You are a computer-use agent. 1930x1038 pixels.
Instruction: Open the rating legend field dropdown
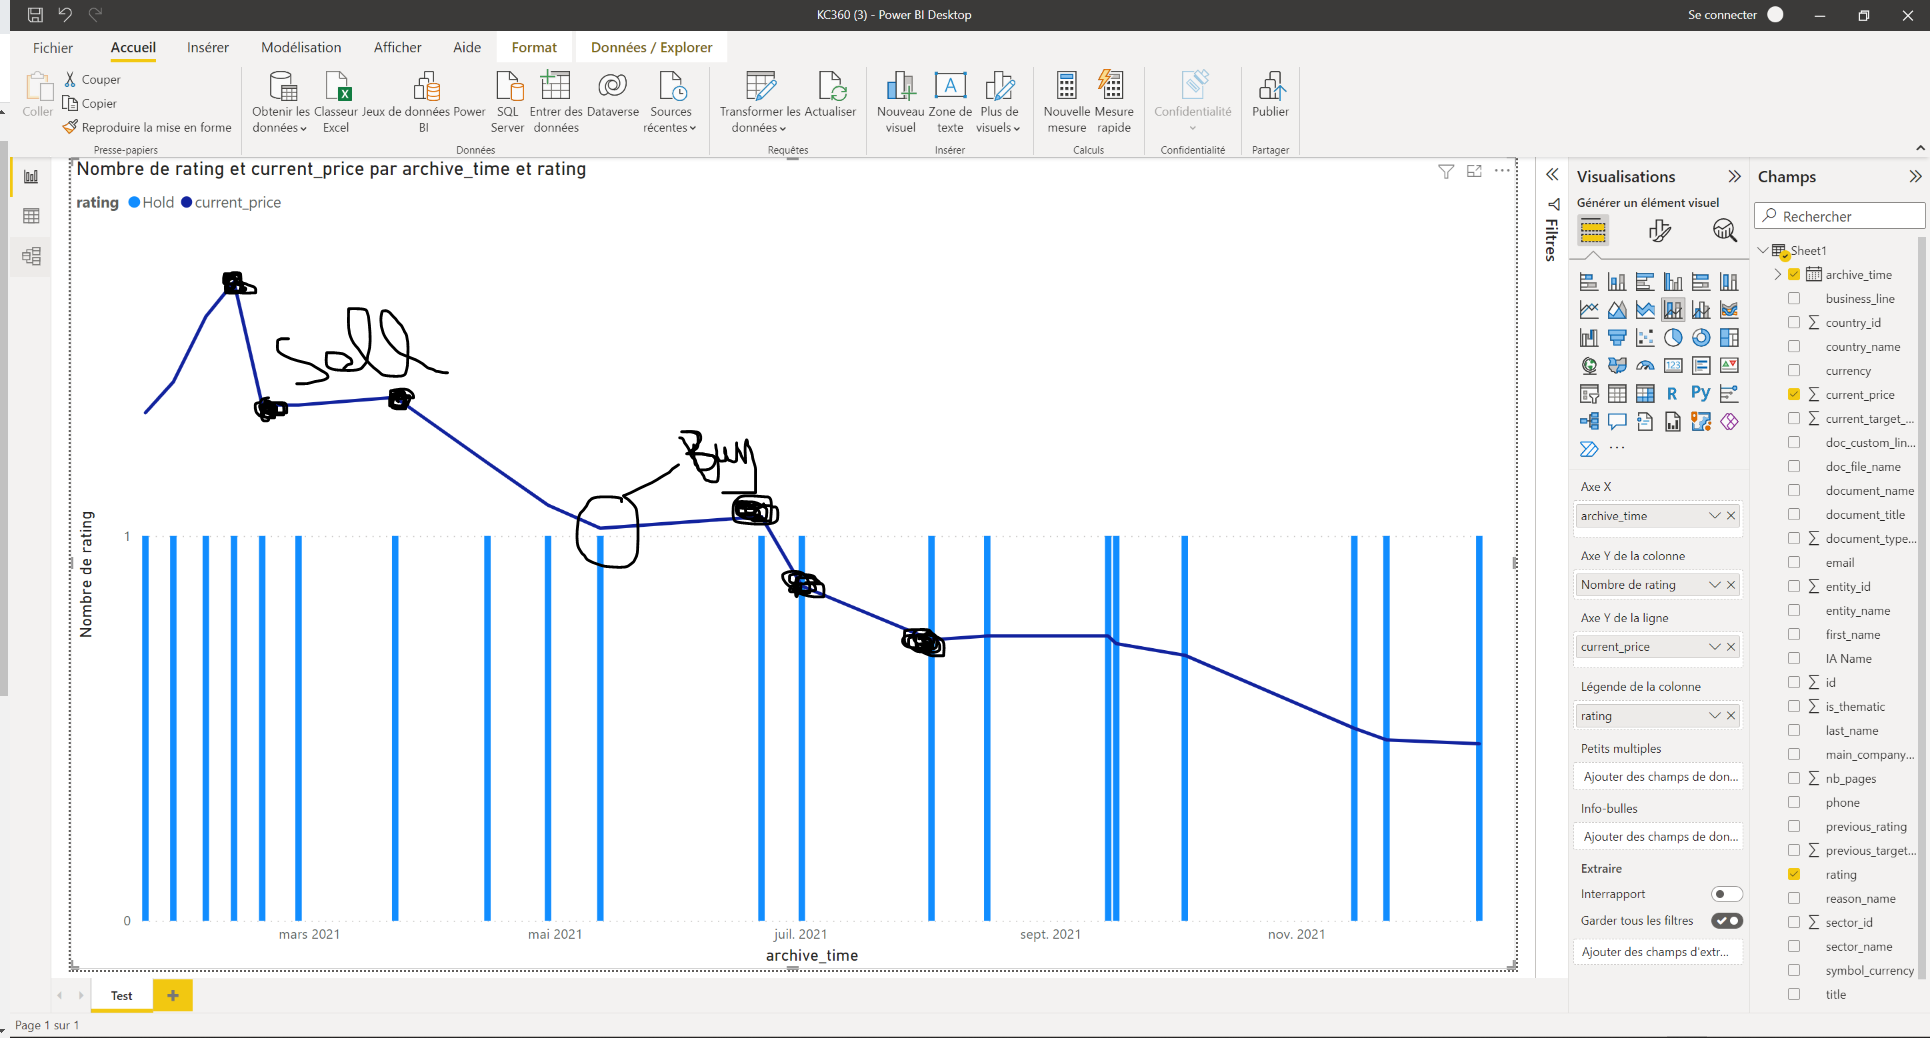pyautogui.click(x=1715, y=716)
